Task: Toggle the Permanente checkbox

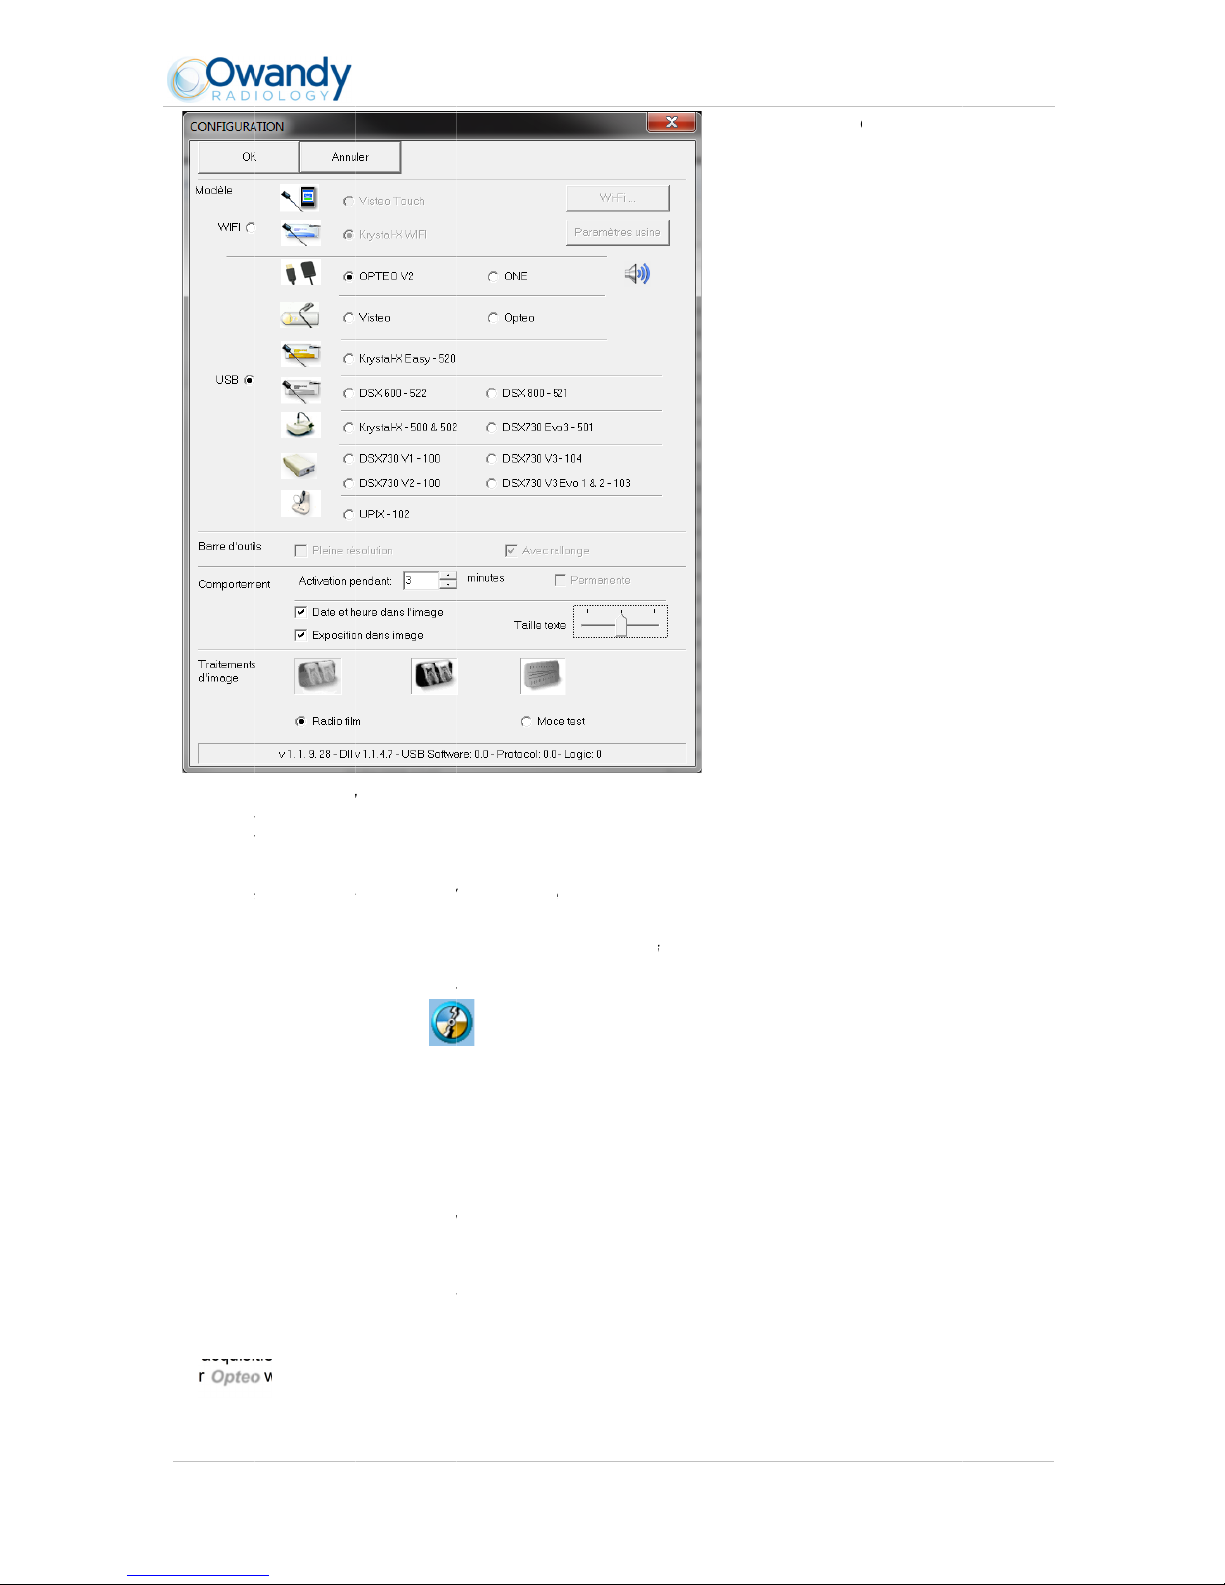Action: pyautogui.click(x=560, y=580)
